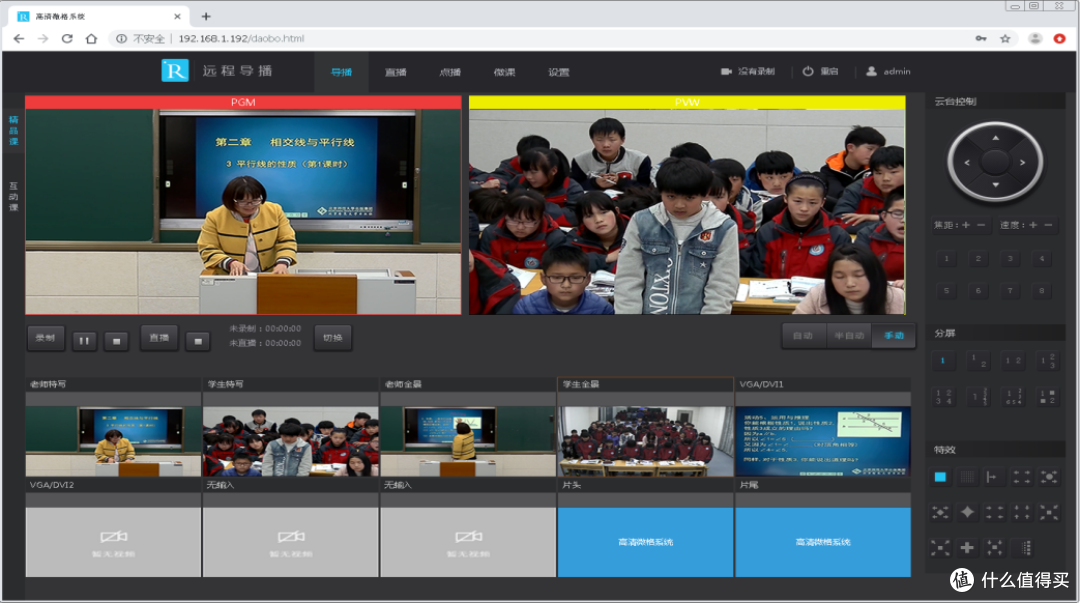Tilt the PTZ camera down arrow

(995, 185)
